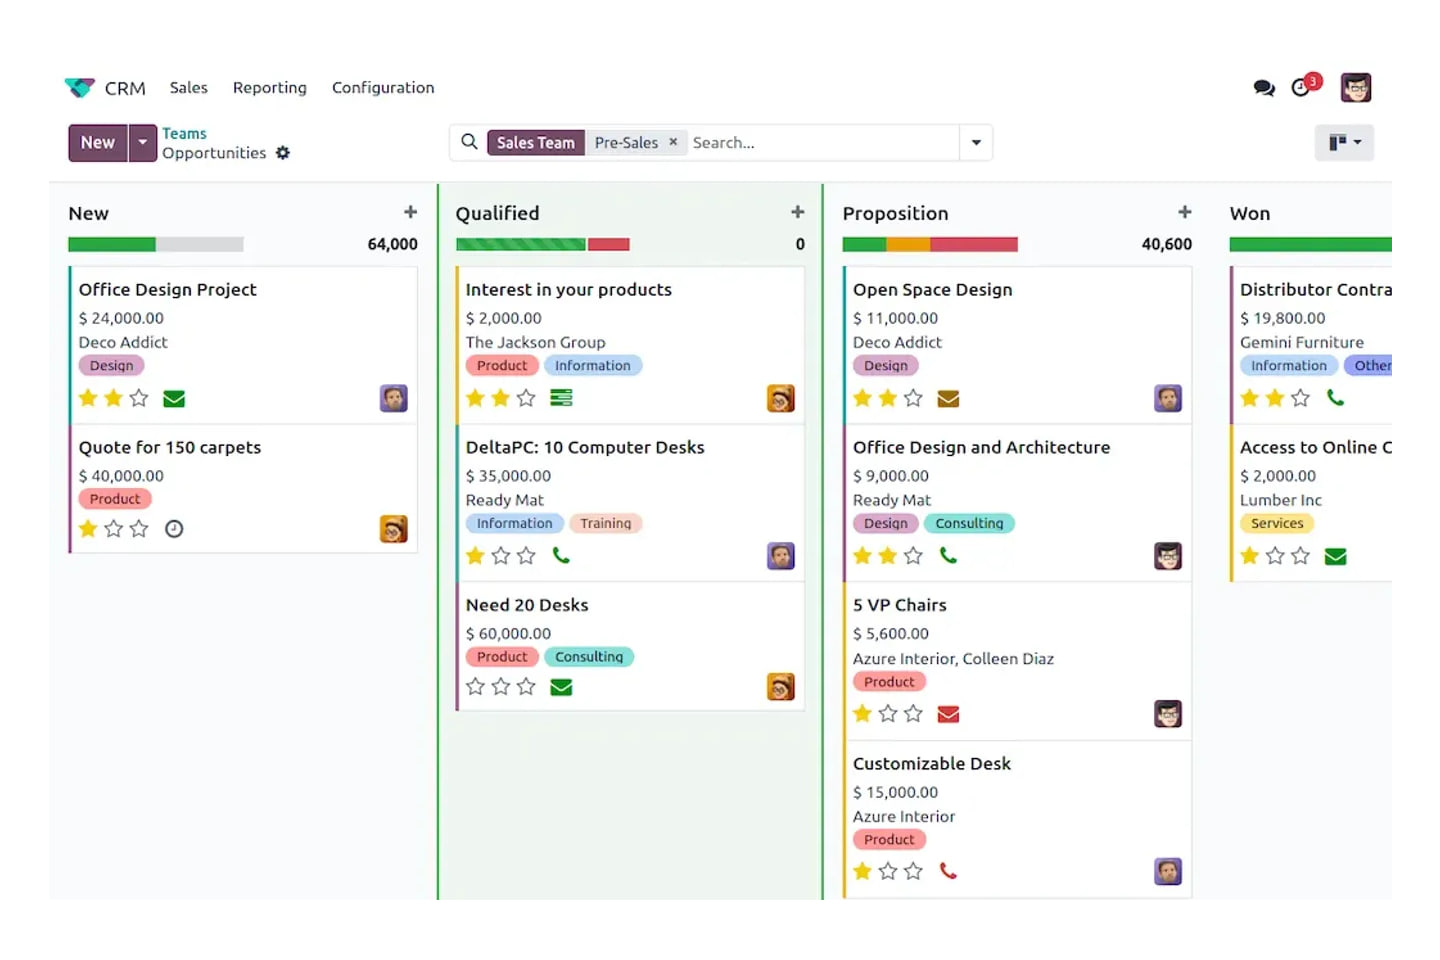Remove the Pre-Sales filter facet
1440x960 pixels.
click(673, 142)
